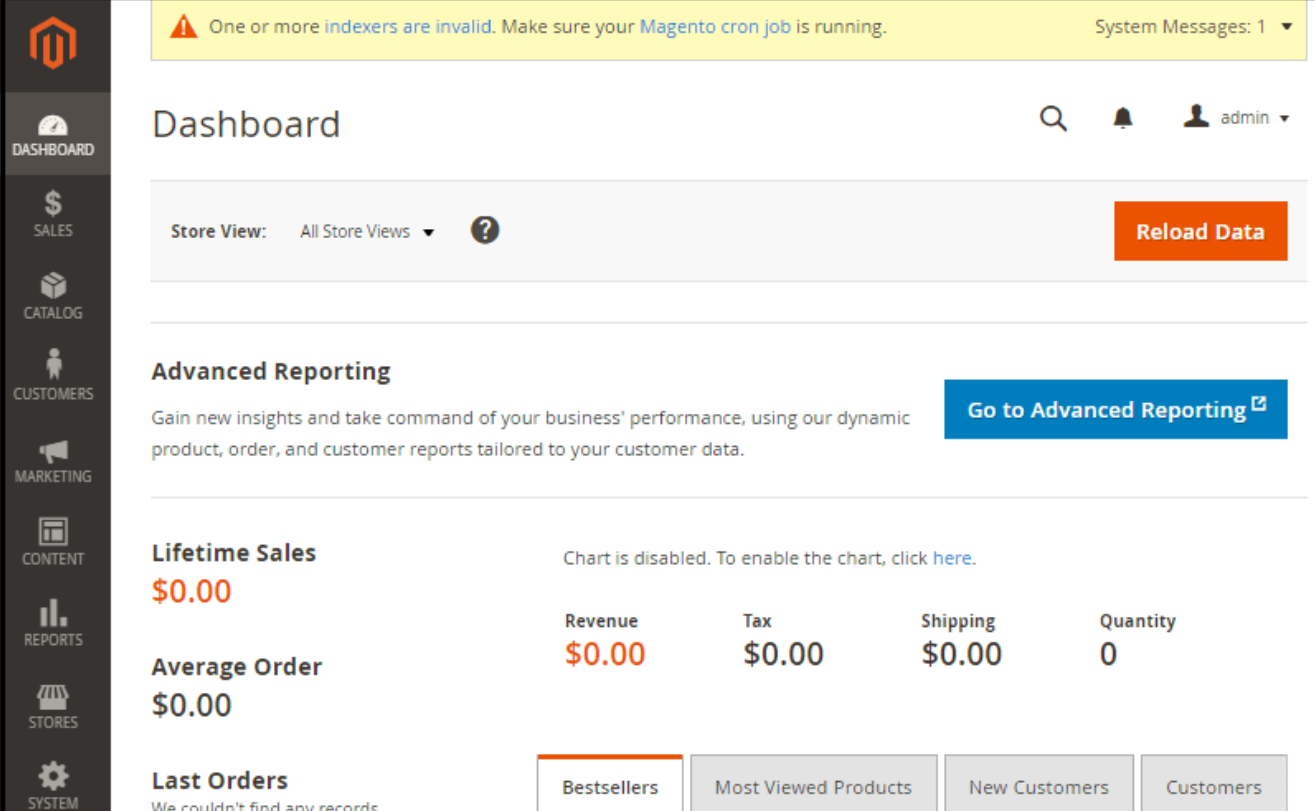Expand the All Store Views dropdown
The height and width of the screenshot is (811, 1315).
click(x=367, y=232)
